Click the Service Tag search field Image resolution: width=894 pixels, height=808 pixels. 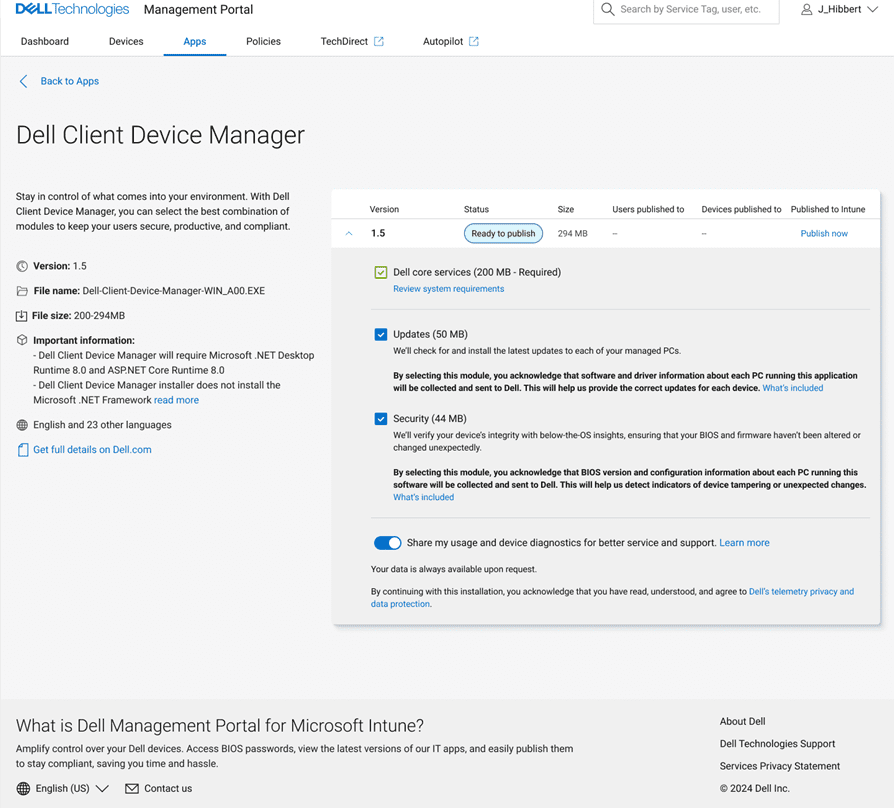pyautogui.click(x=700, y=9)
